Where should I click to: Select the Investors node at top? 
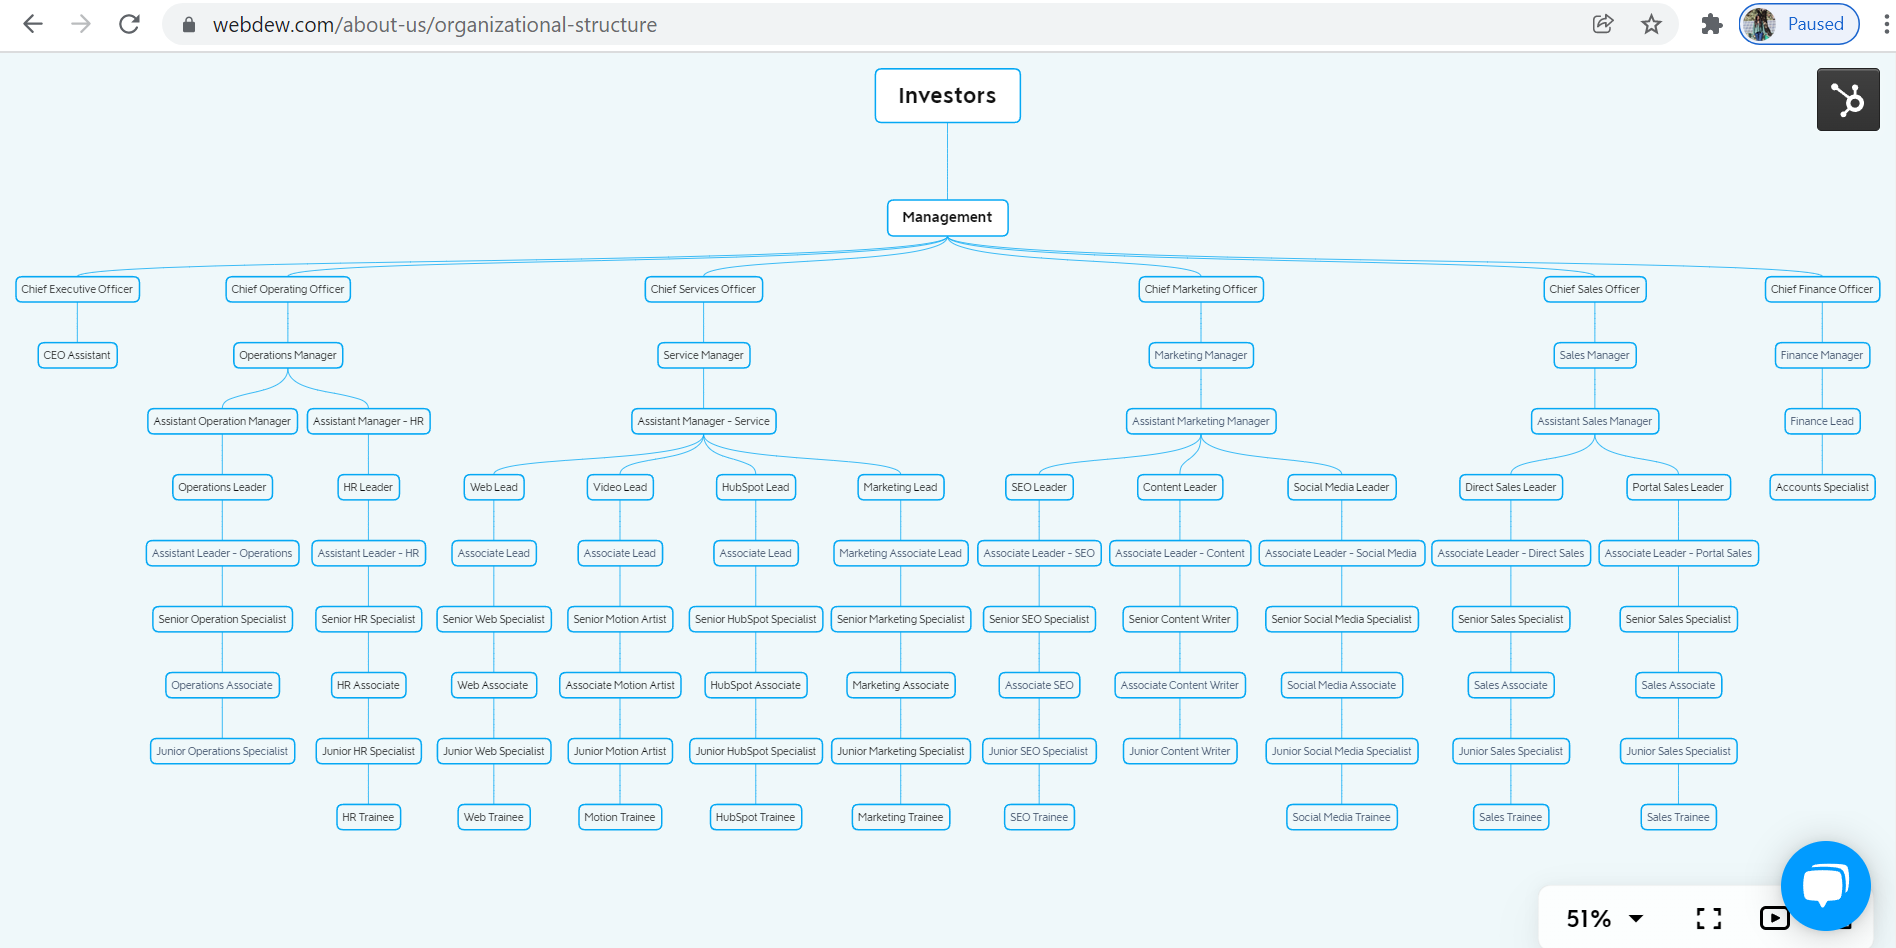click(947, 96)
